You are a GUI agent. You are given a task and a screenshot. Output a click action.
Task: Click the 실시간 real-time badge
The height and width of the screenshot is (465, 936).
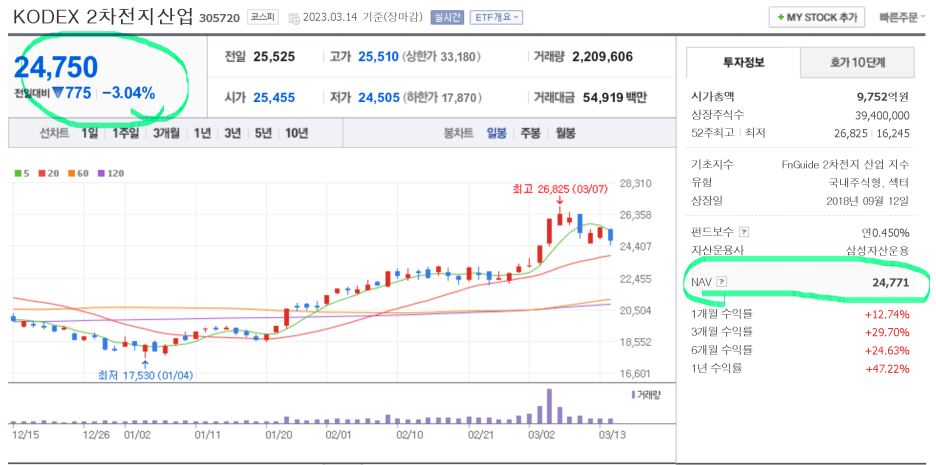(447, 17)
